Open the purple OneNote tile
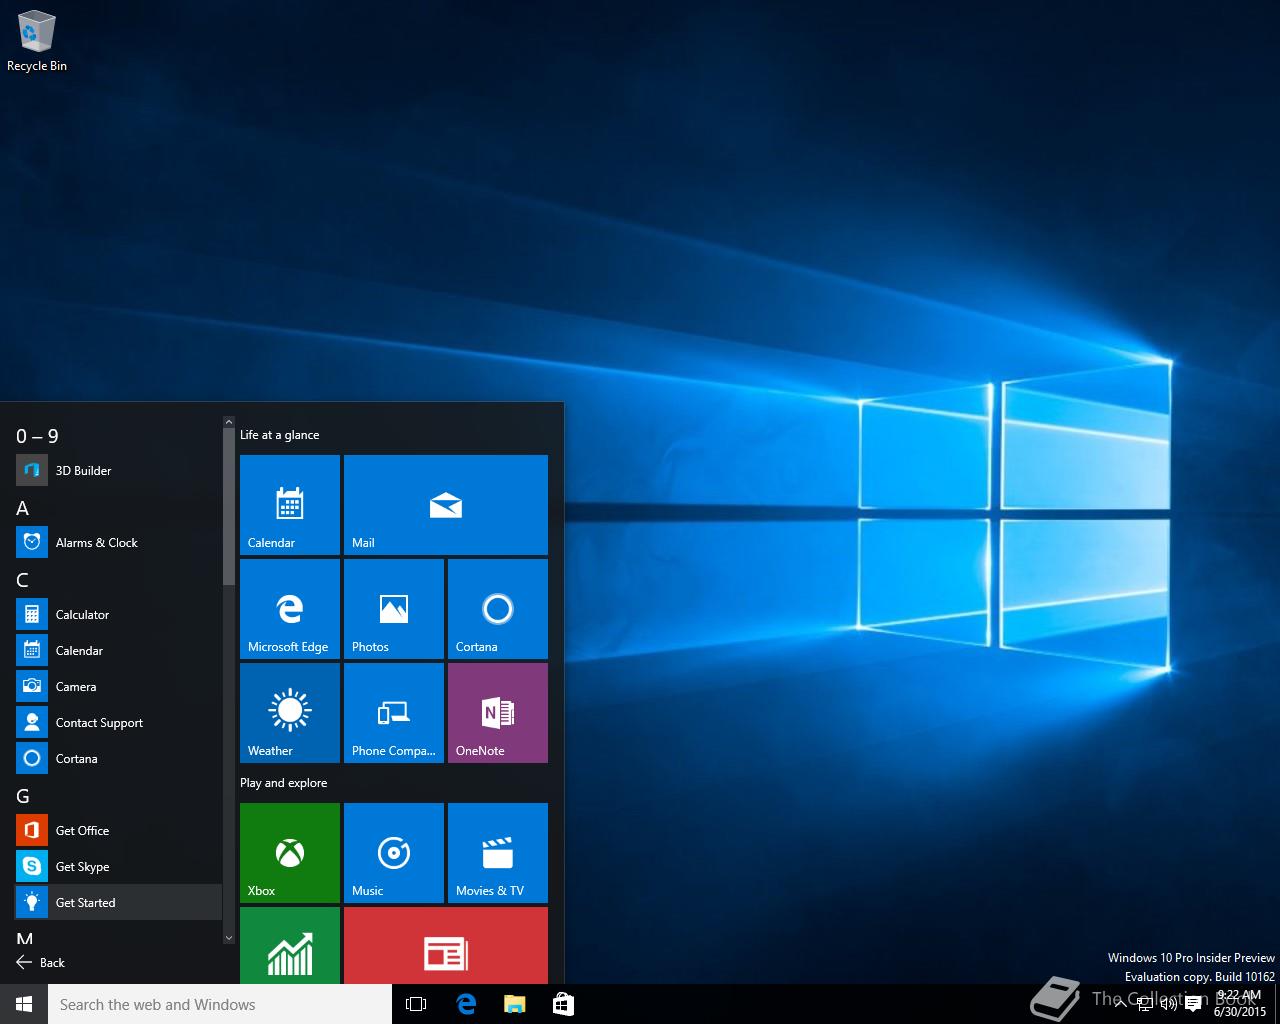The width and height of the screenshot is (1280, 1024). coord(498,713)
